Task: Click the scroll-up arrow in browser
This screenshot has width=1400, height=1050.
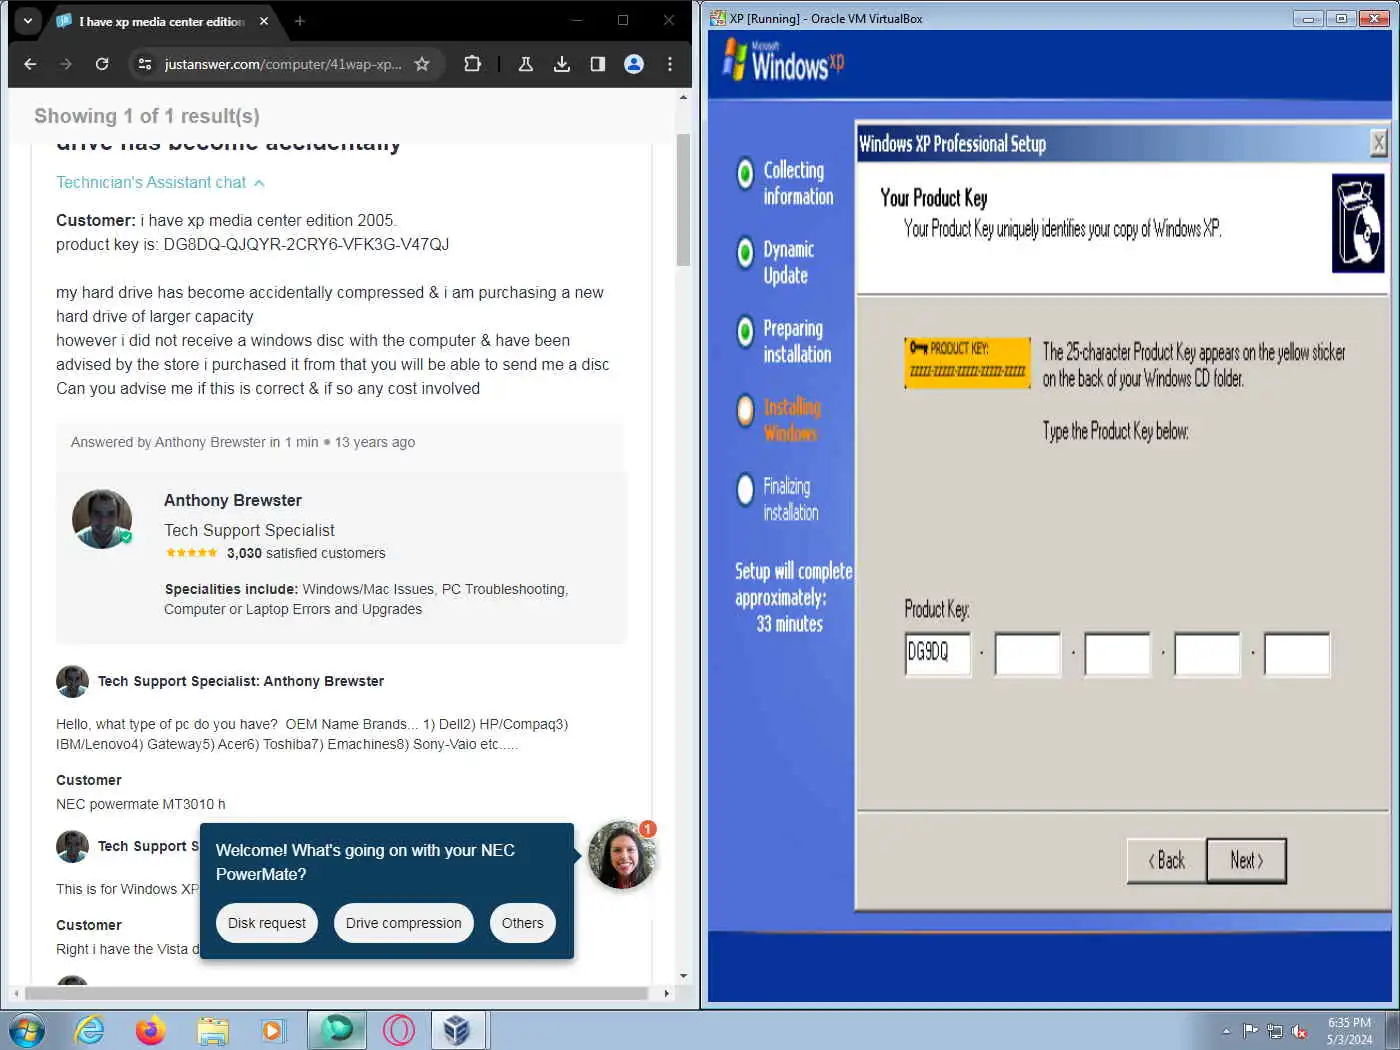Action: 684,97
